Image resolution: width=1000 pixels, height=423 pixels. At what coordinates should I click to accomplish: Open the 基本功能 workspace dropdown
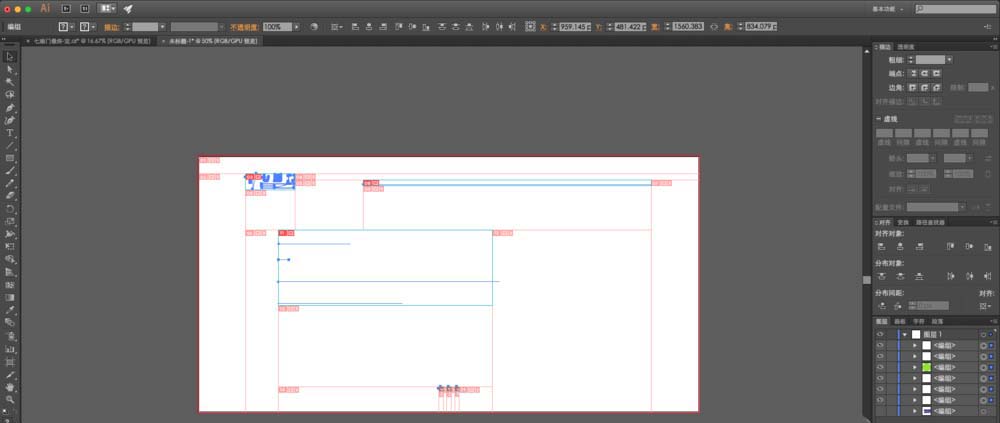click(x=928, y=8)
